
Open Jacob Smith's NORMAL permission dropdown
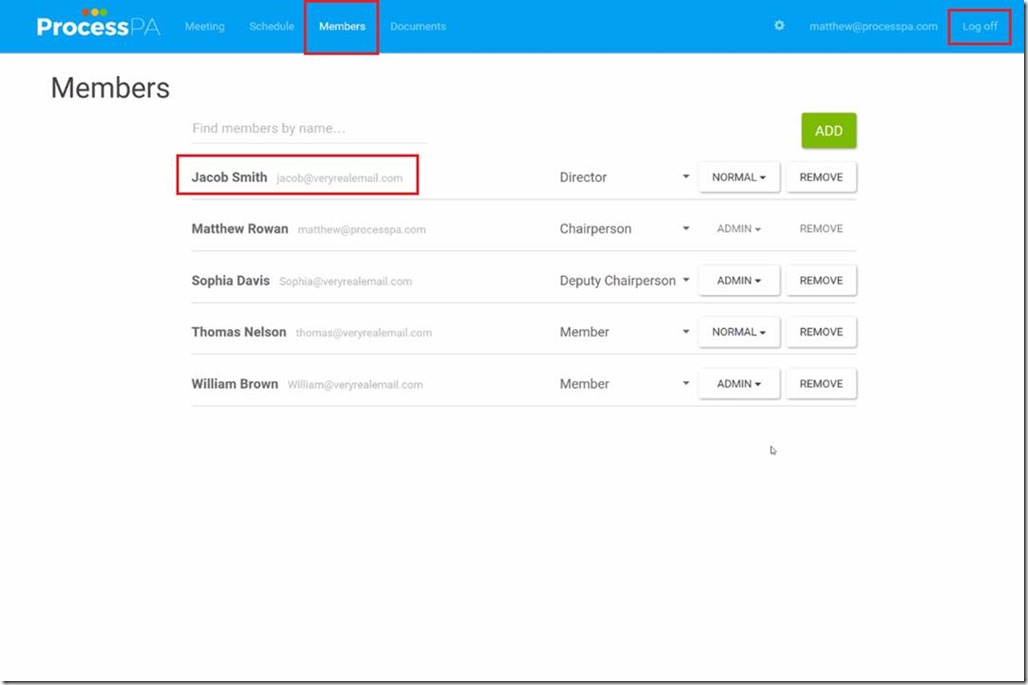[x=738, y=177]
